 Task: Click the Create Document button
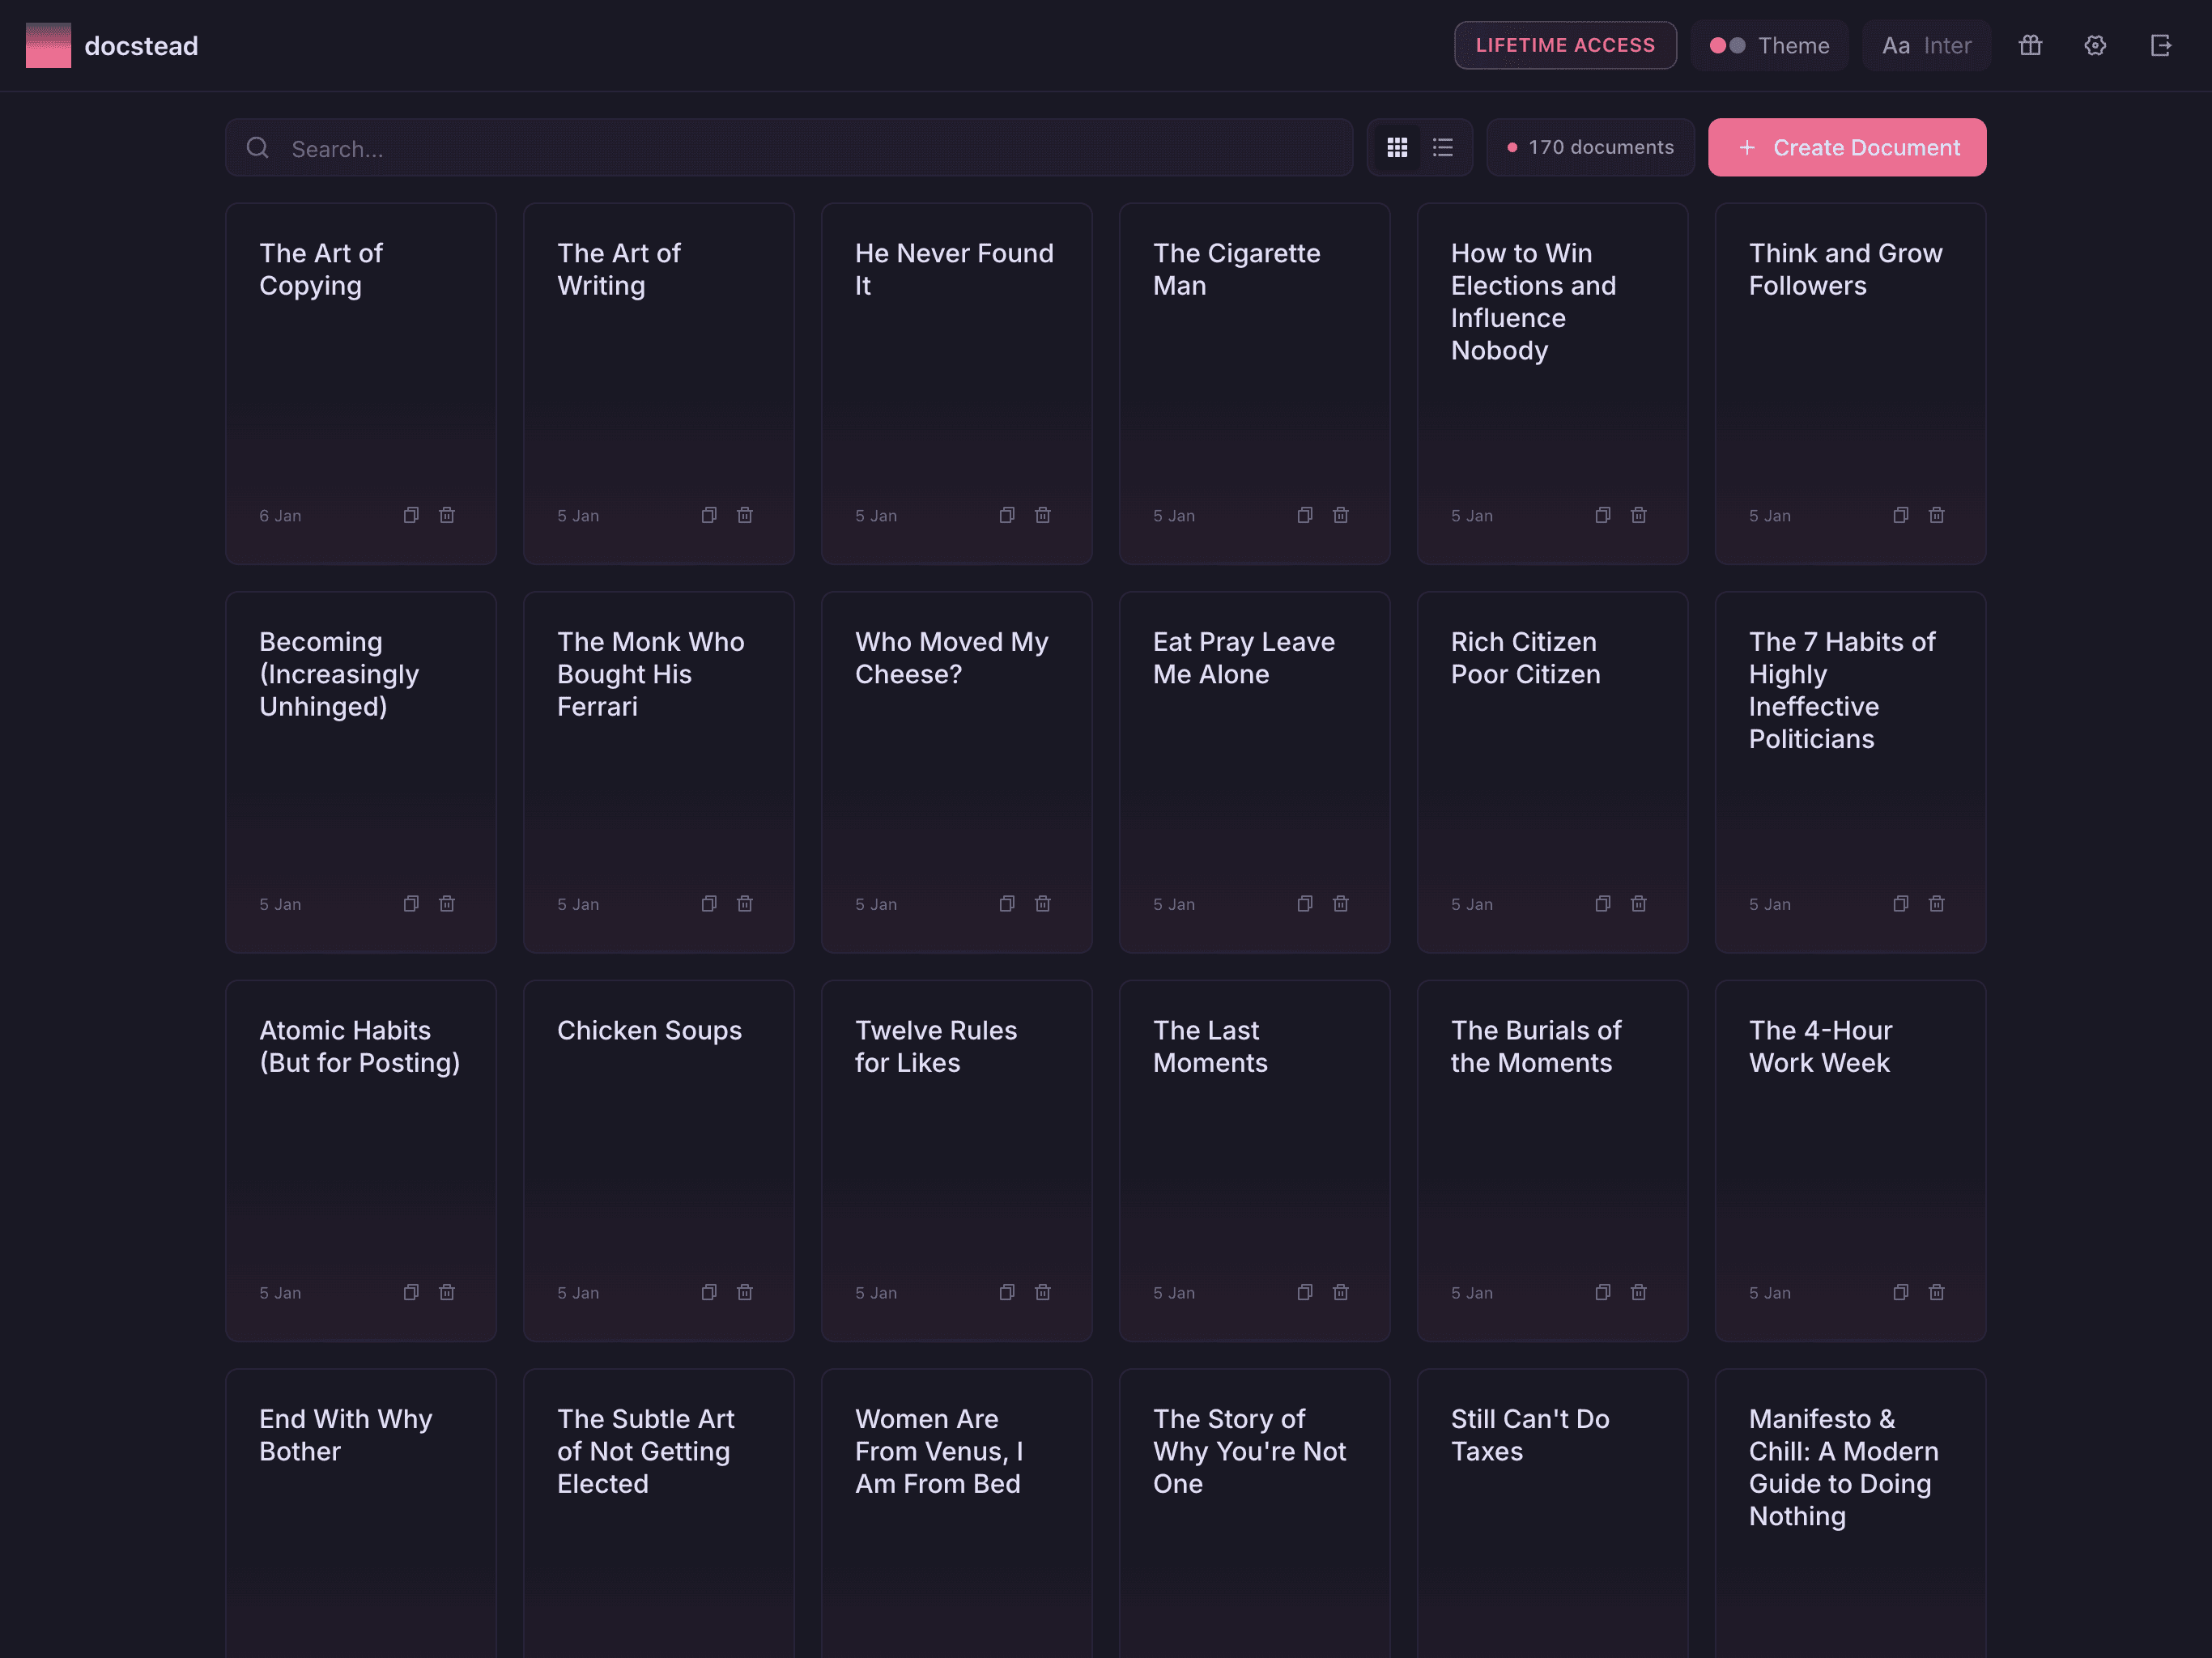[1846, 147]
